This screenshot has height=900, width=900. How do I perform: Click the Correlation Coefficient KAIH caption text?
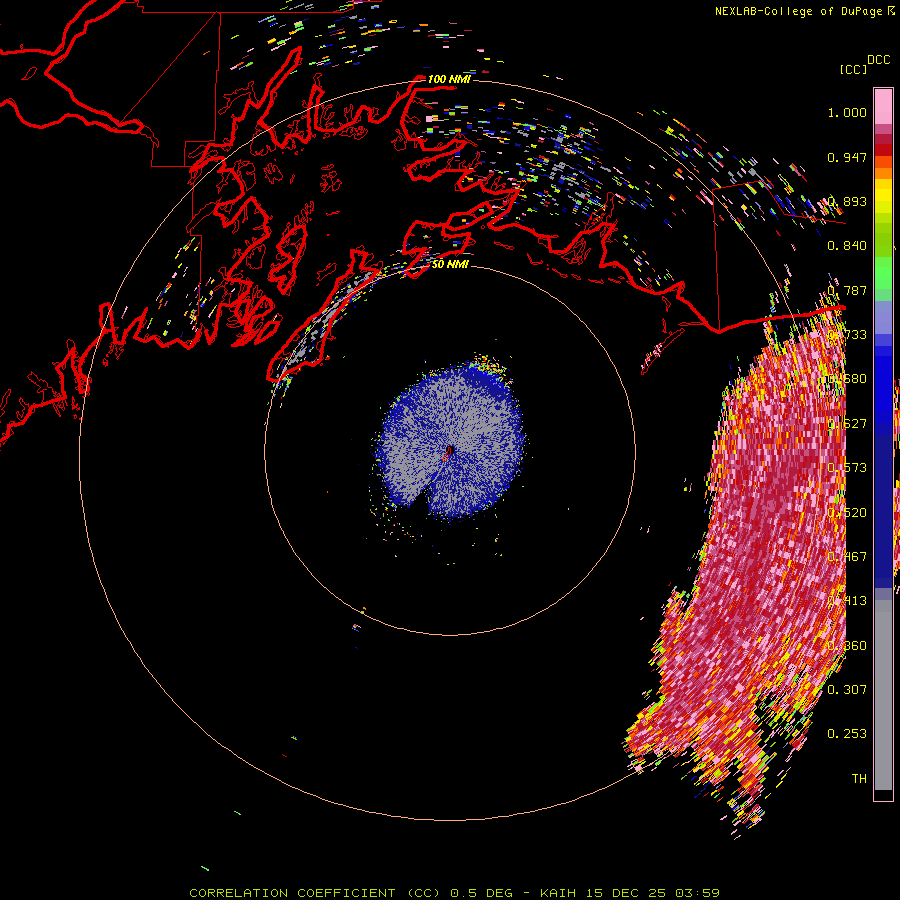(x=455, y=893)
